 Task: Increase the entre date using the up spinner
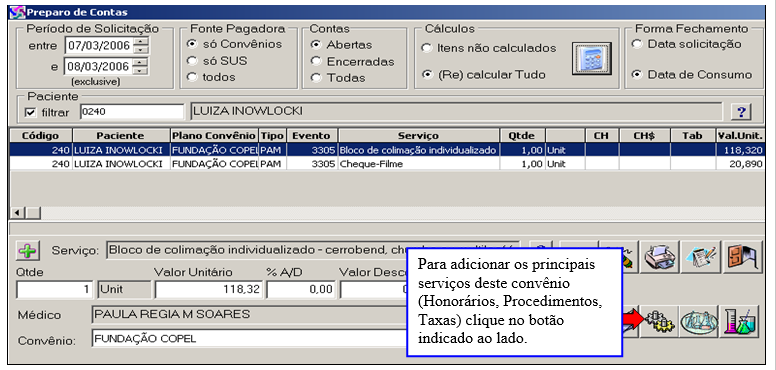(141, 42)
